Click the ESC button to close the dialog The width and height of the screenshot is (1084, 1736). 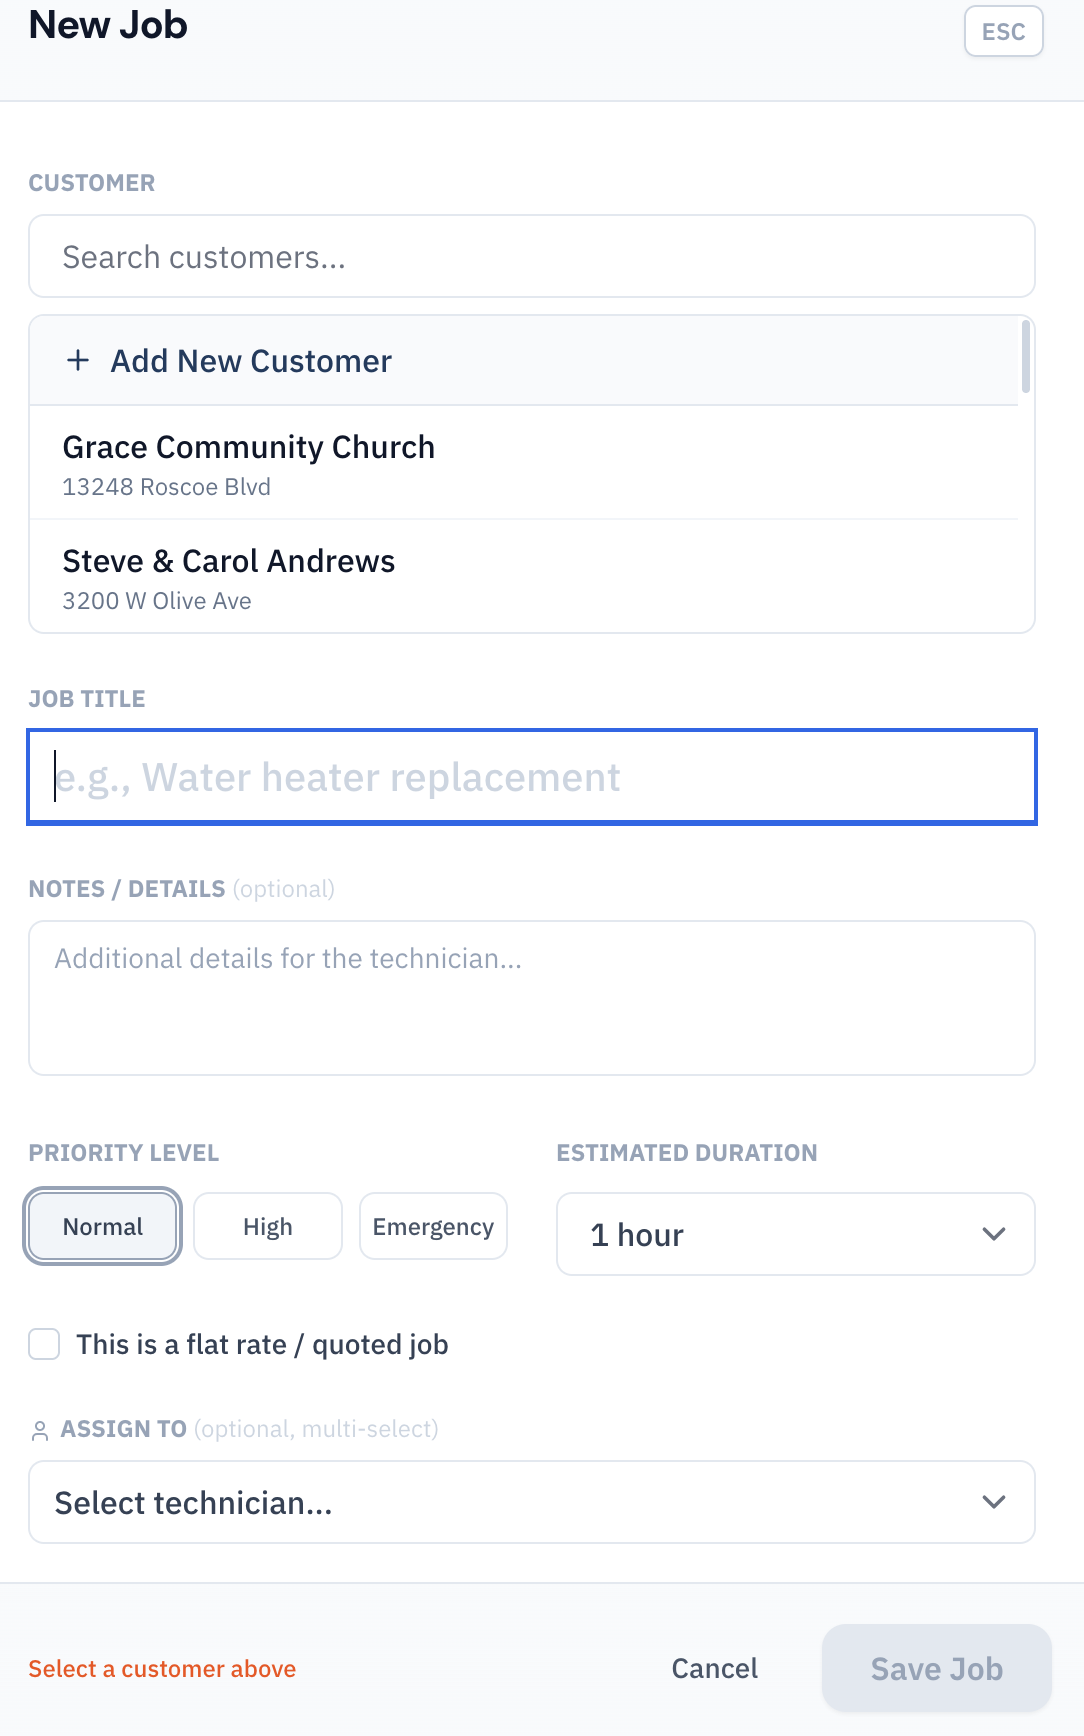(1002, 31)
